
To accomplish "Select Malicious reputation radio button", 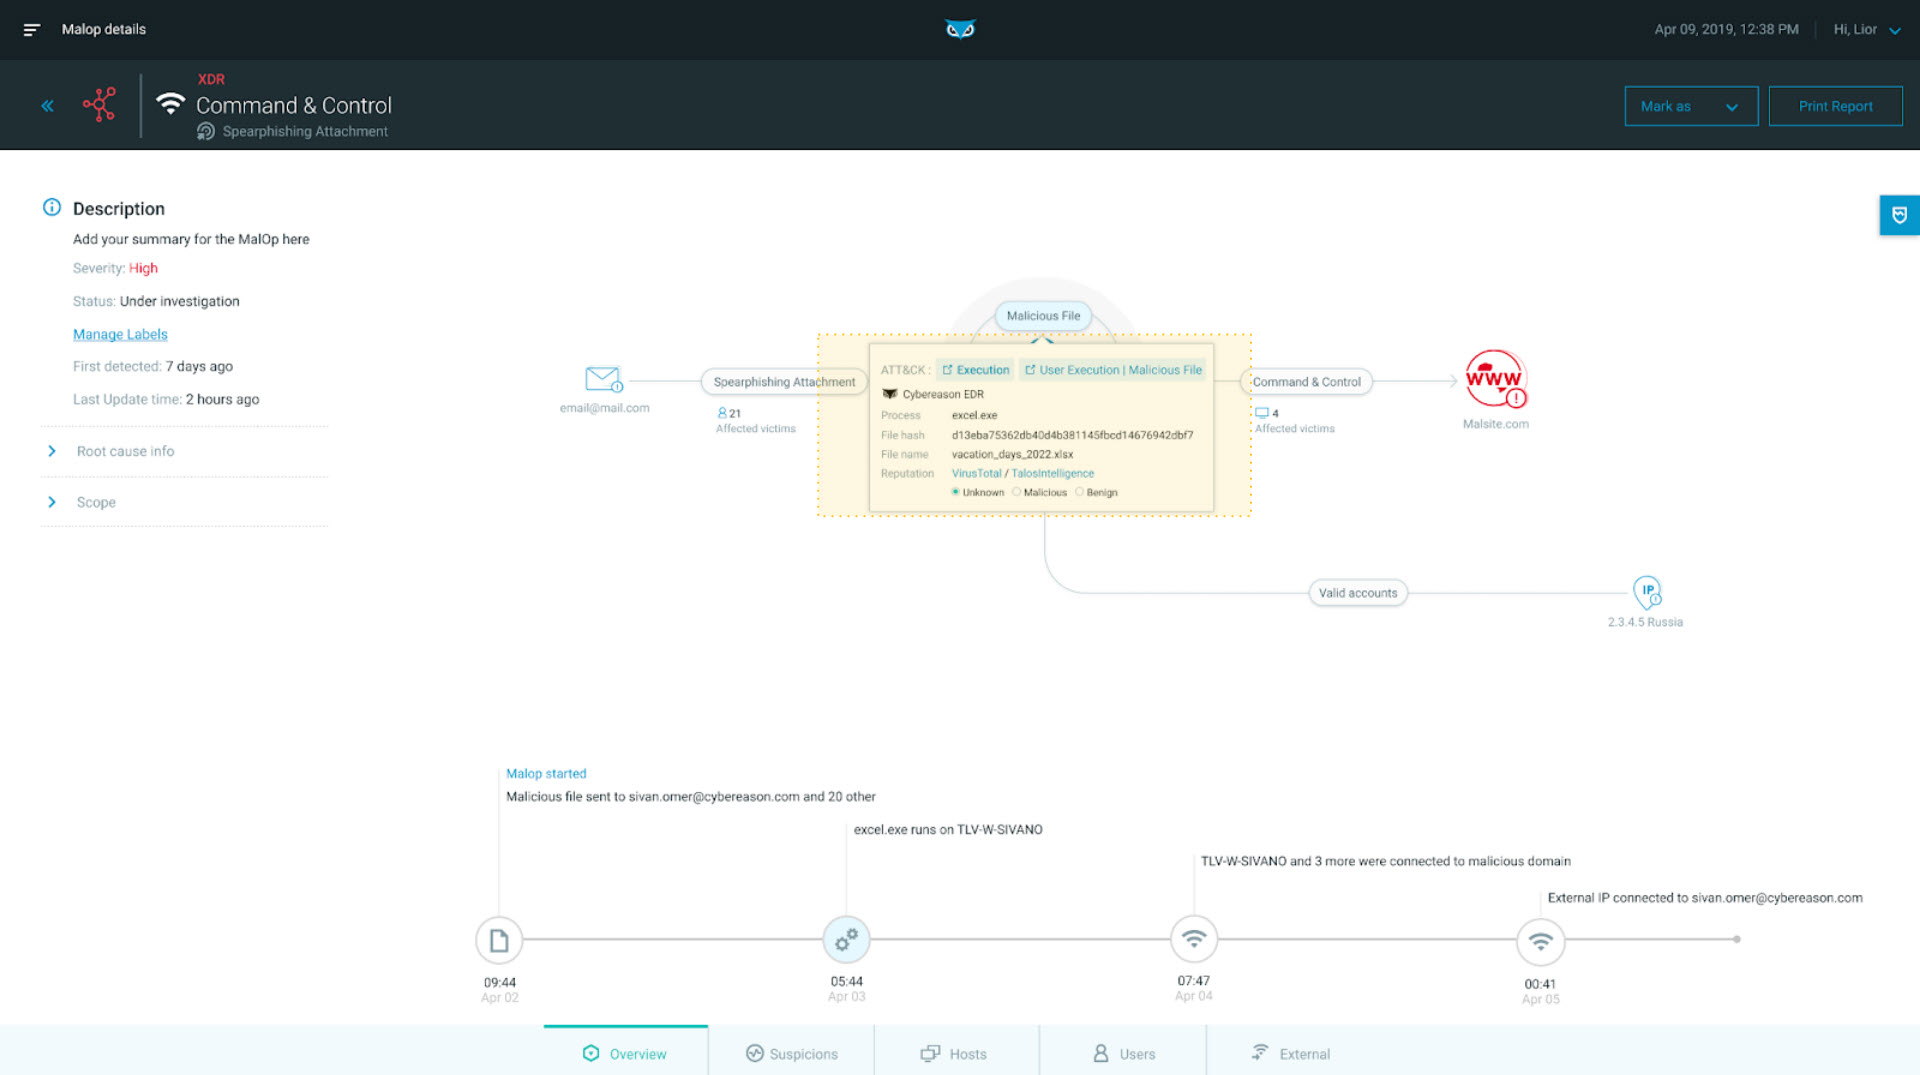I will 1017,492.
